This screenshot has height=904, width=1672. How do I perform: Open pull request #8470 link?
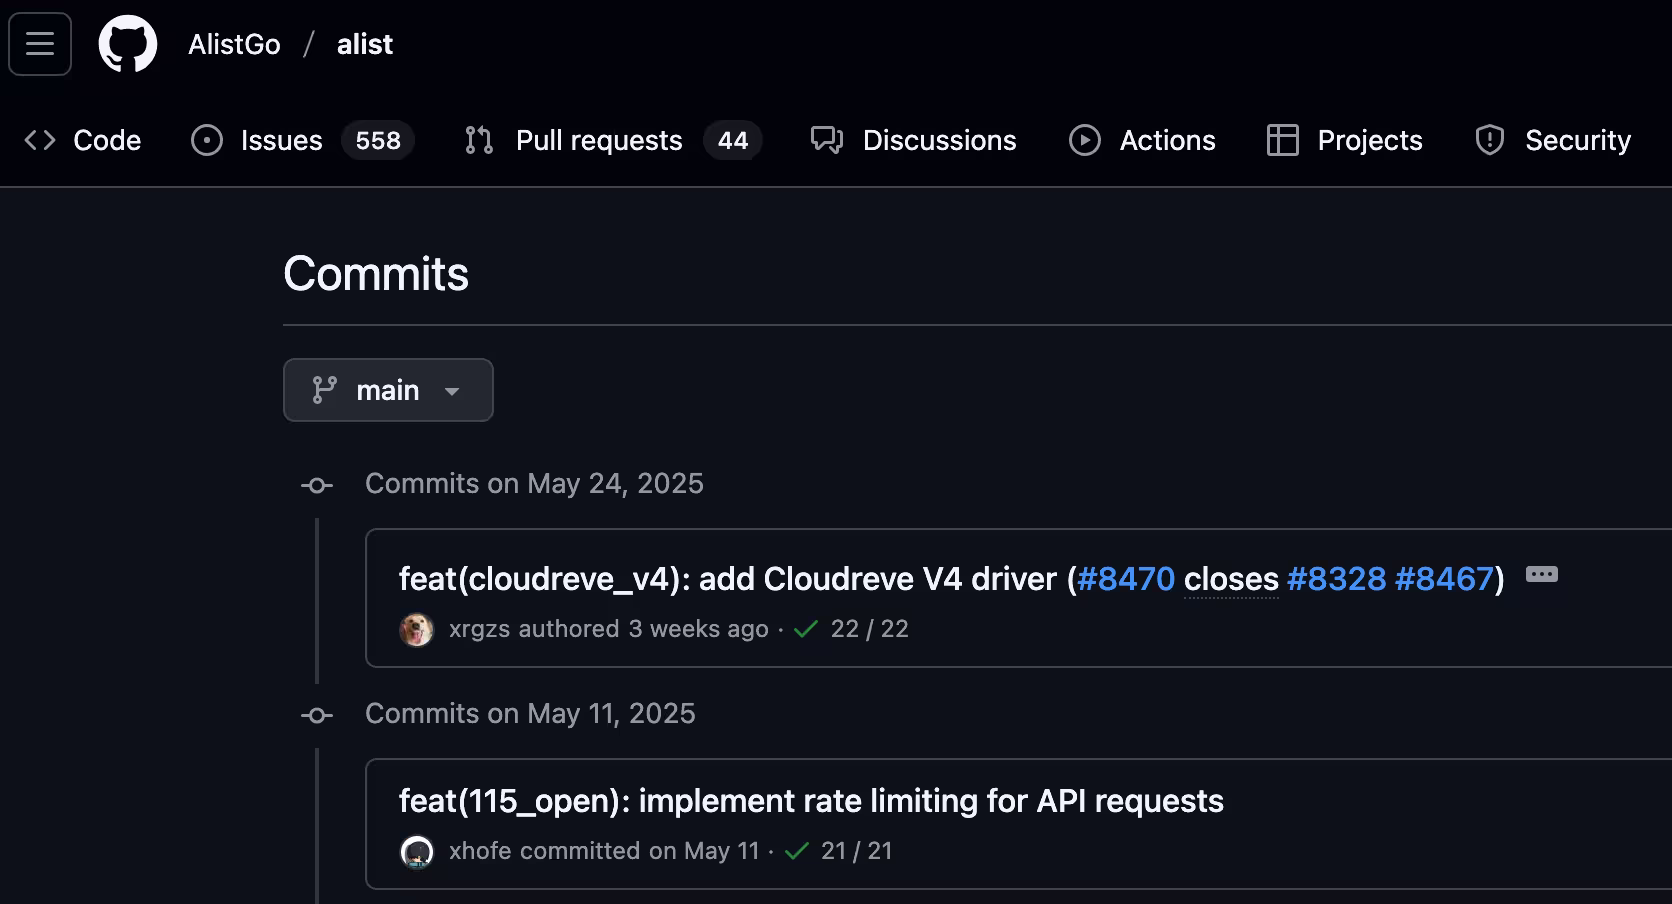point(1126,579)
